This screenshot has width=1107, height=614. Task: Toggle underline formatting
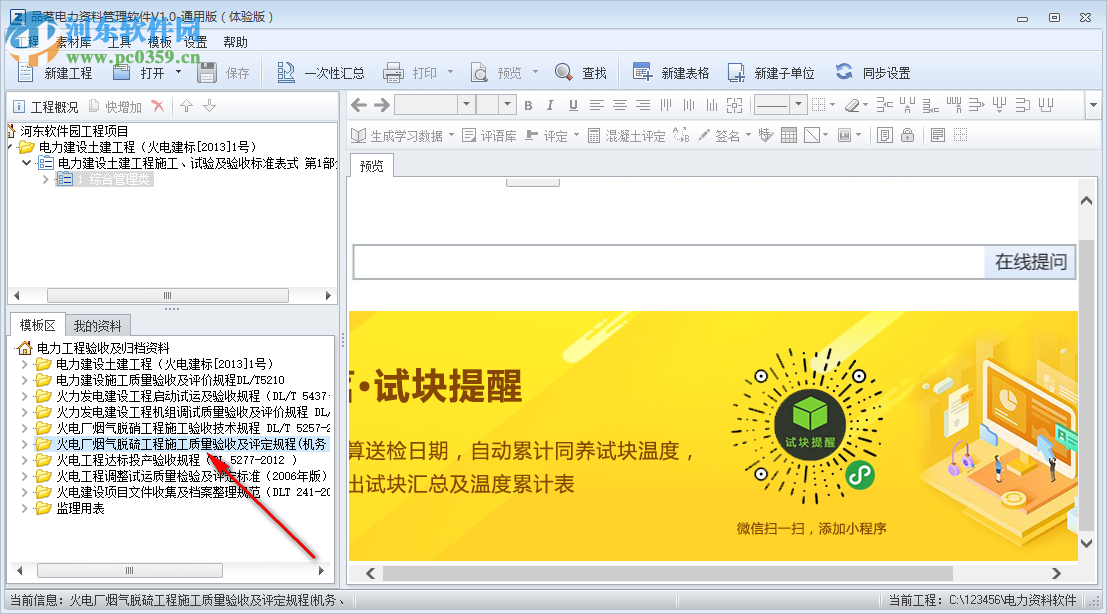click(572, 104)
